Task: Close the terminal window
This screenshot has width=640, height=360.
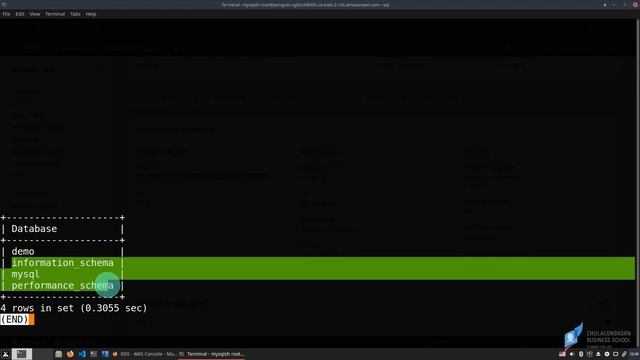Action: [635, 4]
